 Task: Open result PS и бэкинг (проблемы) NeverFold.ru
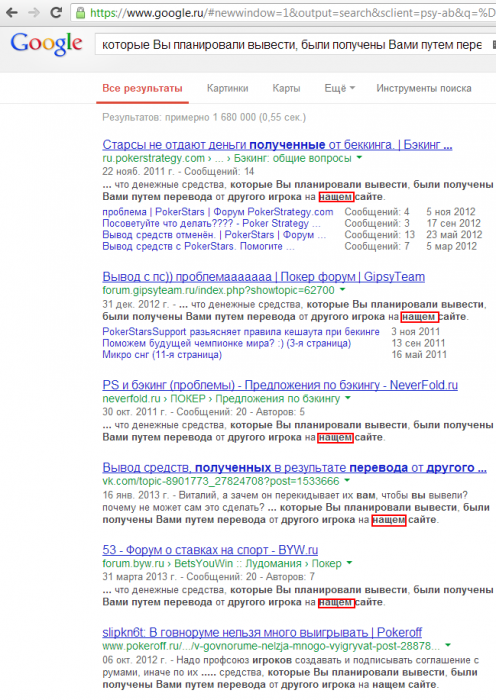pyautogui.click(x=280, y=385)
